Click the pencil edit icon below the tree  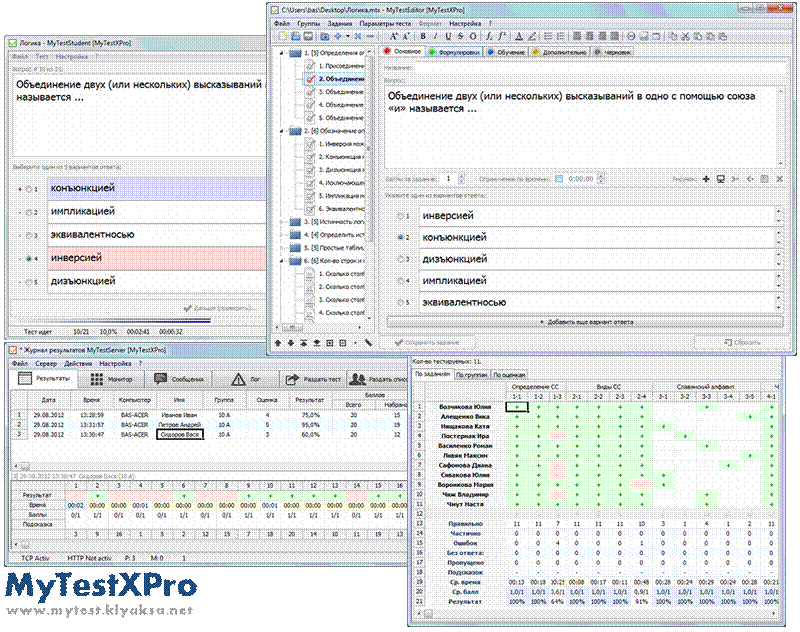[368, 343]
